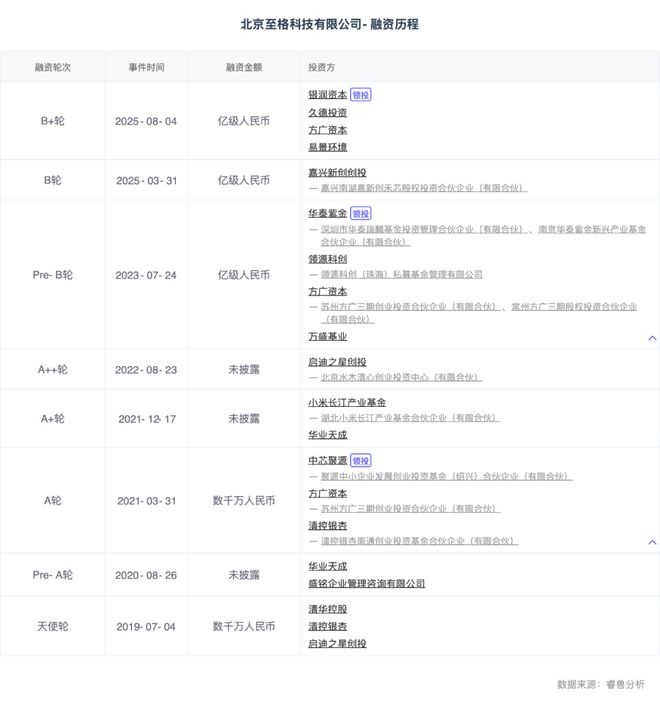Open the 易普环境 investor link

click(328, 147)
